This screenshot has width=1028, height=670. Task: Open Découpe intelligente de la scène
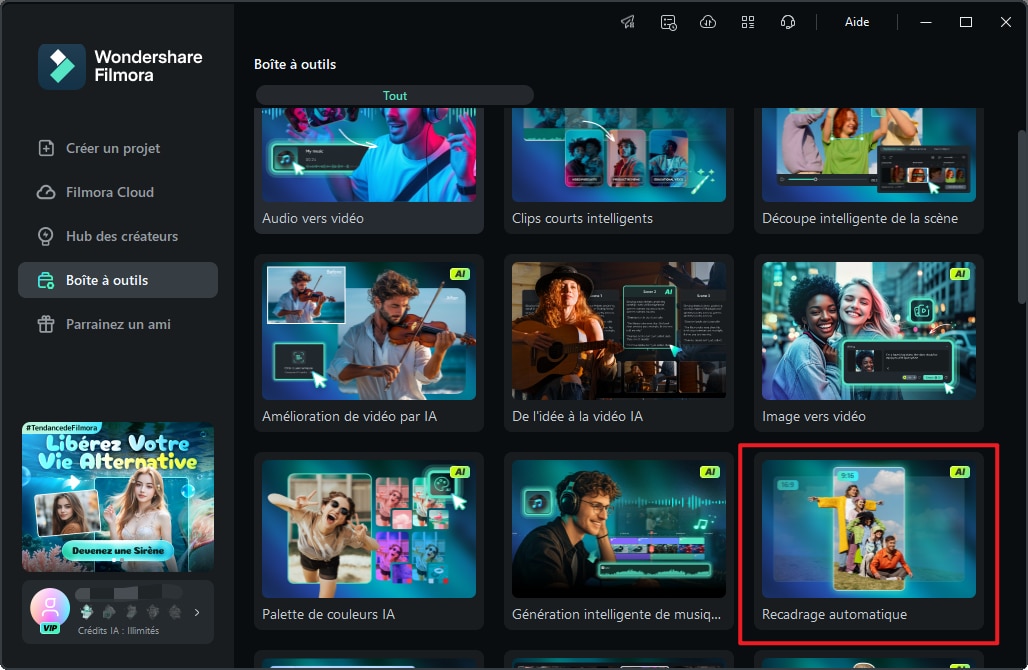coord(869,170)
